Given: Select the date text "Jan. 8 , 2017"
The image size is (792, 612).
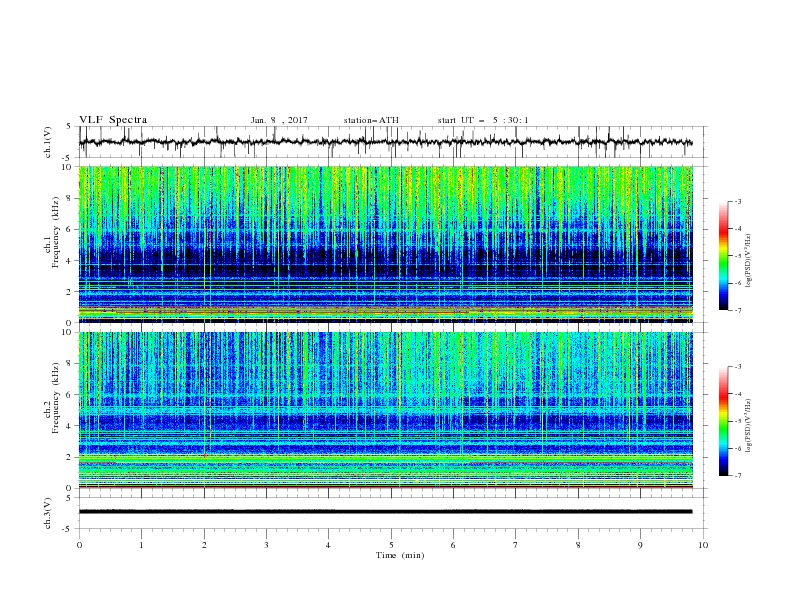Looking at the screenshot, I should pyautogui.click(x=279, y=120).
